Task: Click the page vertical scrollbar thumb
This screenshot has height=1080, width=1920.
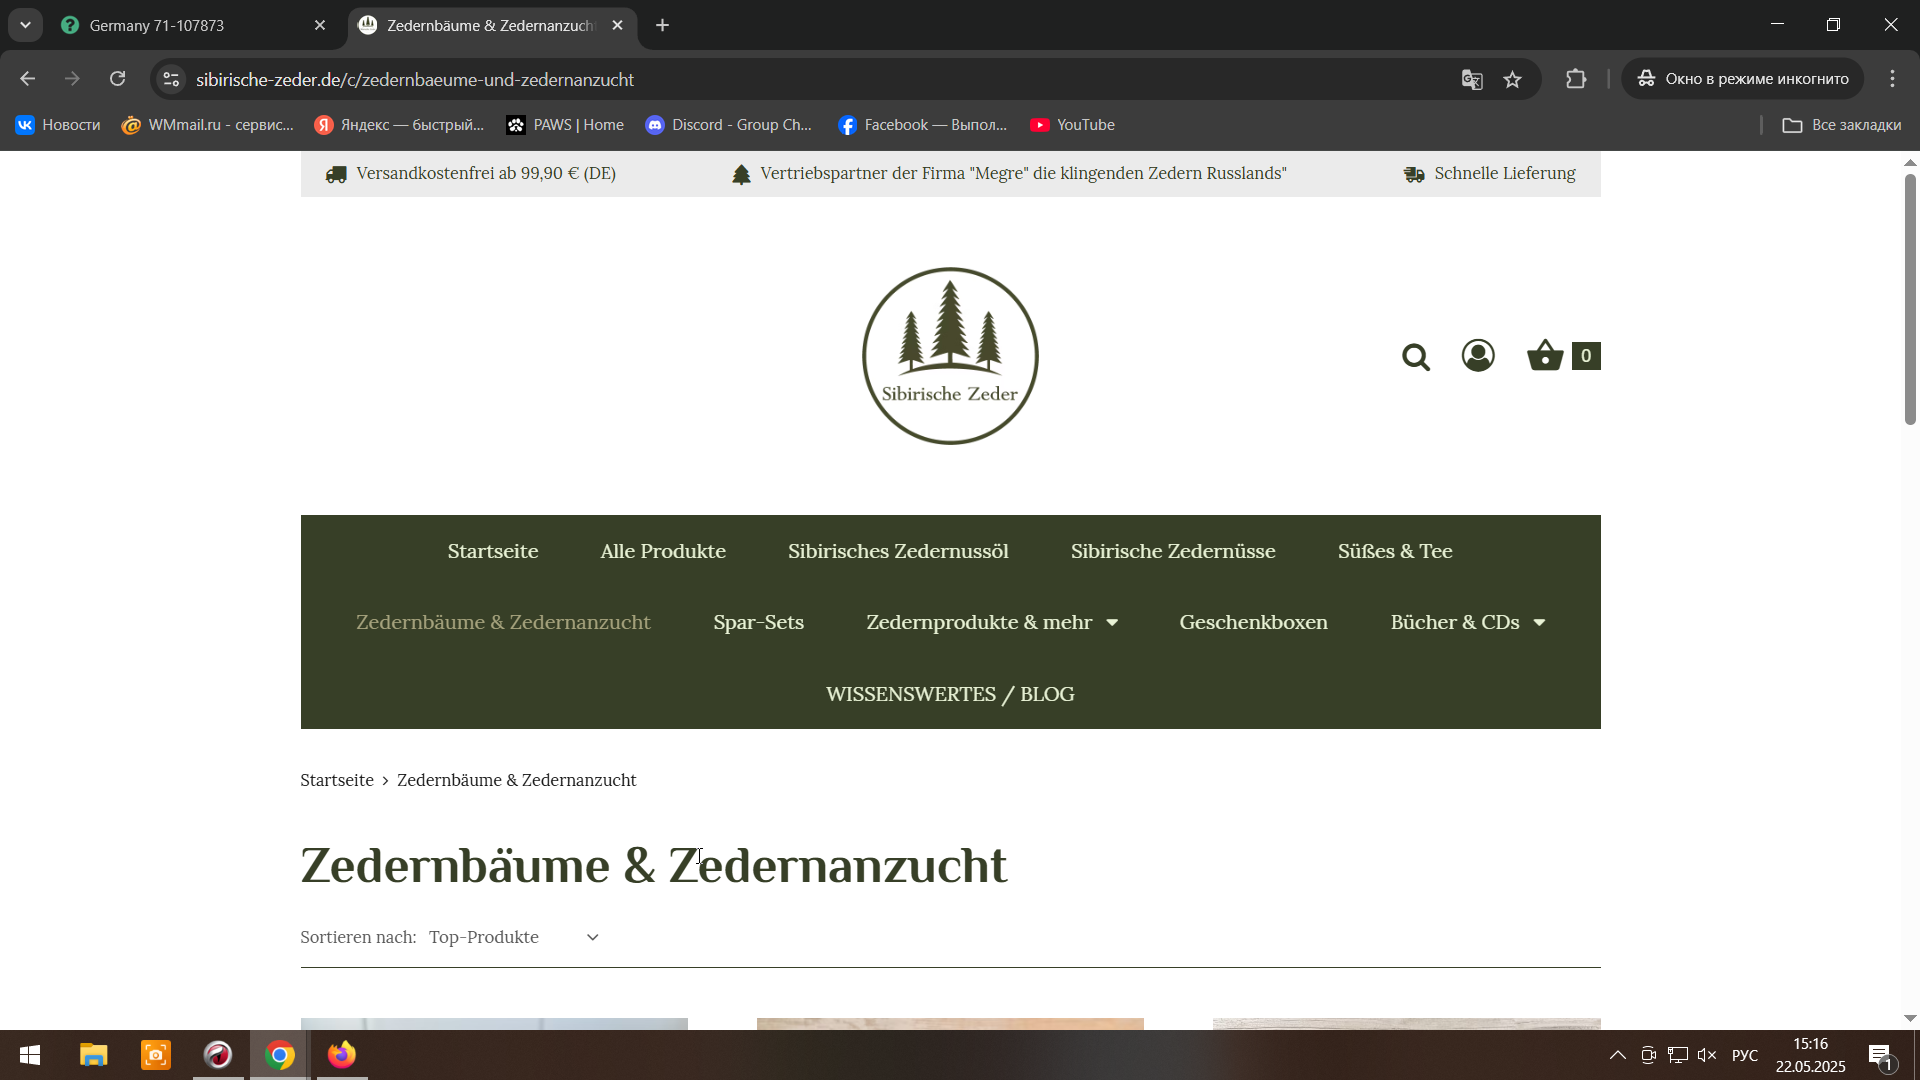Action: click(x=1910, y=300)
